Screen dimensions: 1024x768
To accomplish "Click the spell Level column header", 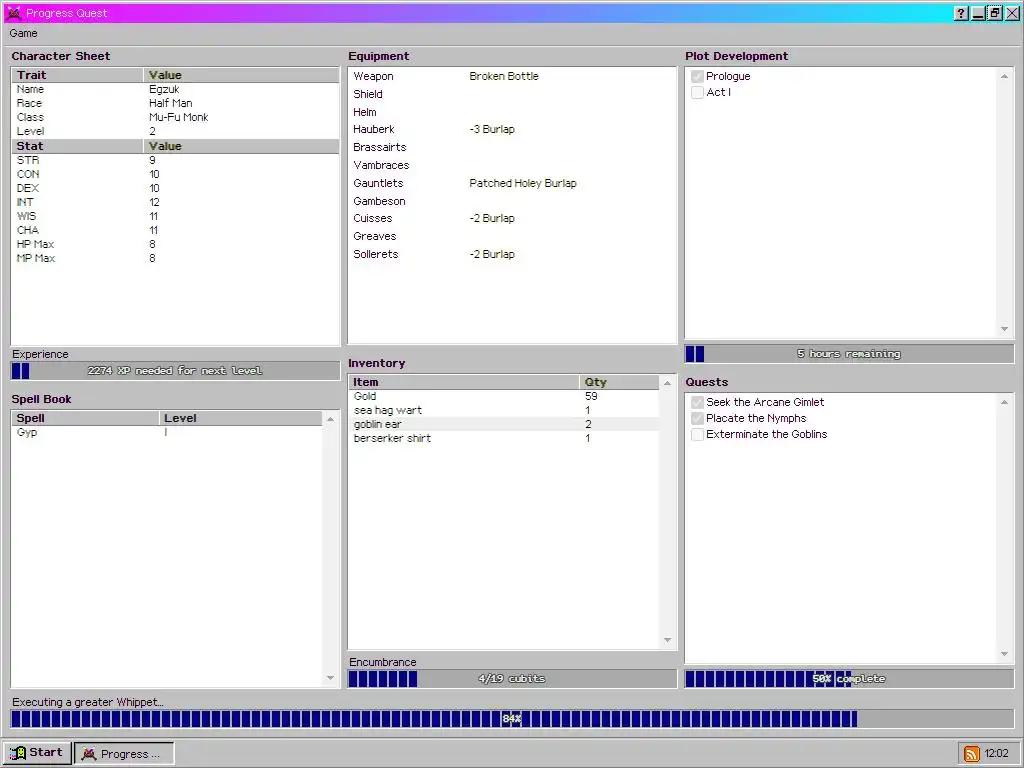I will click(x=240, y=418).
